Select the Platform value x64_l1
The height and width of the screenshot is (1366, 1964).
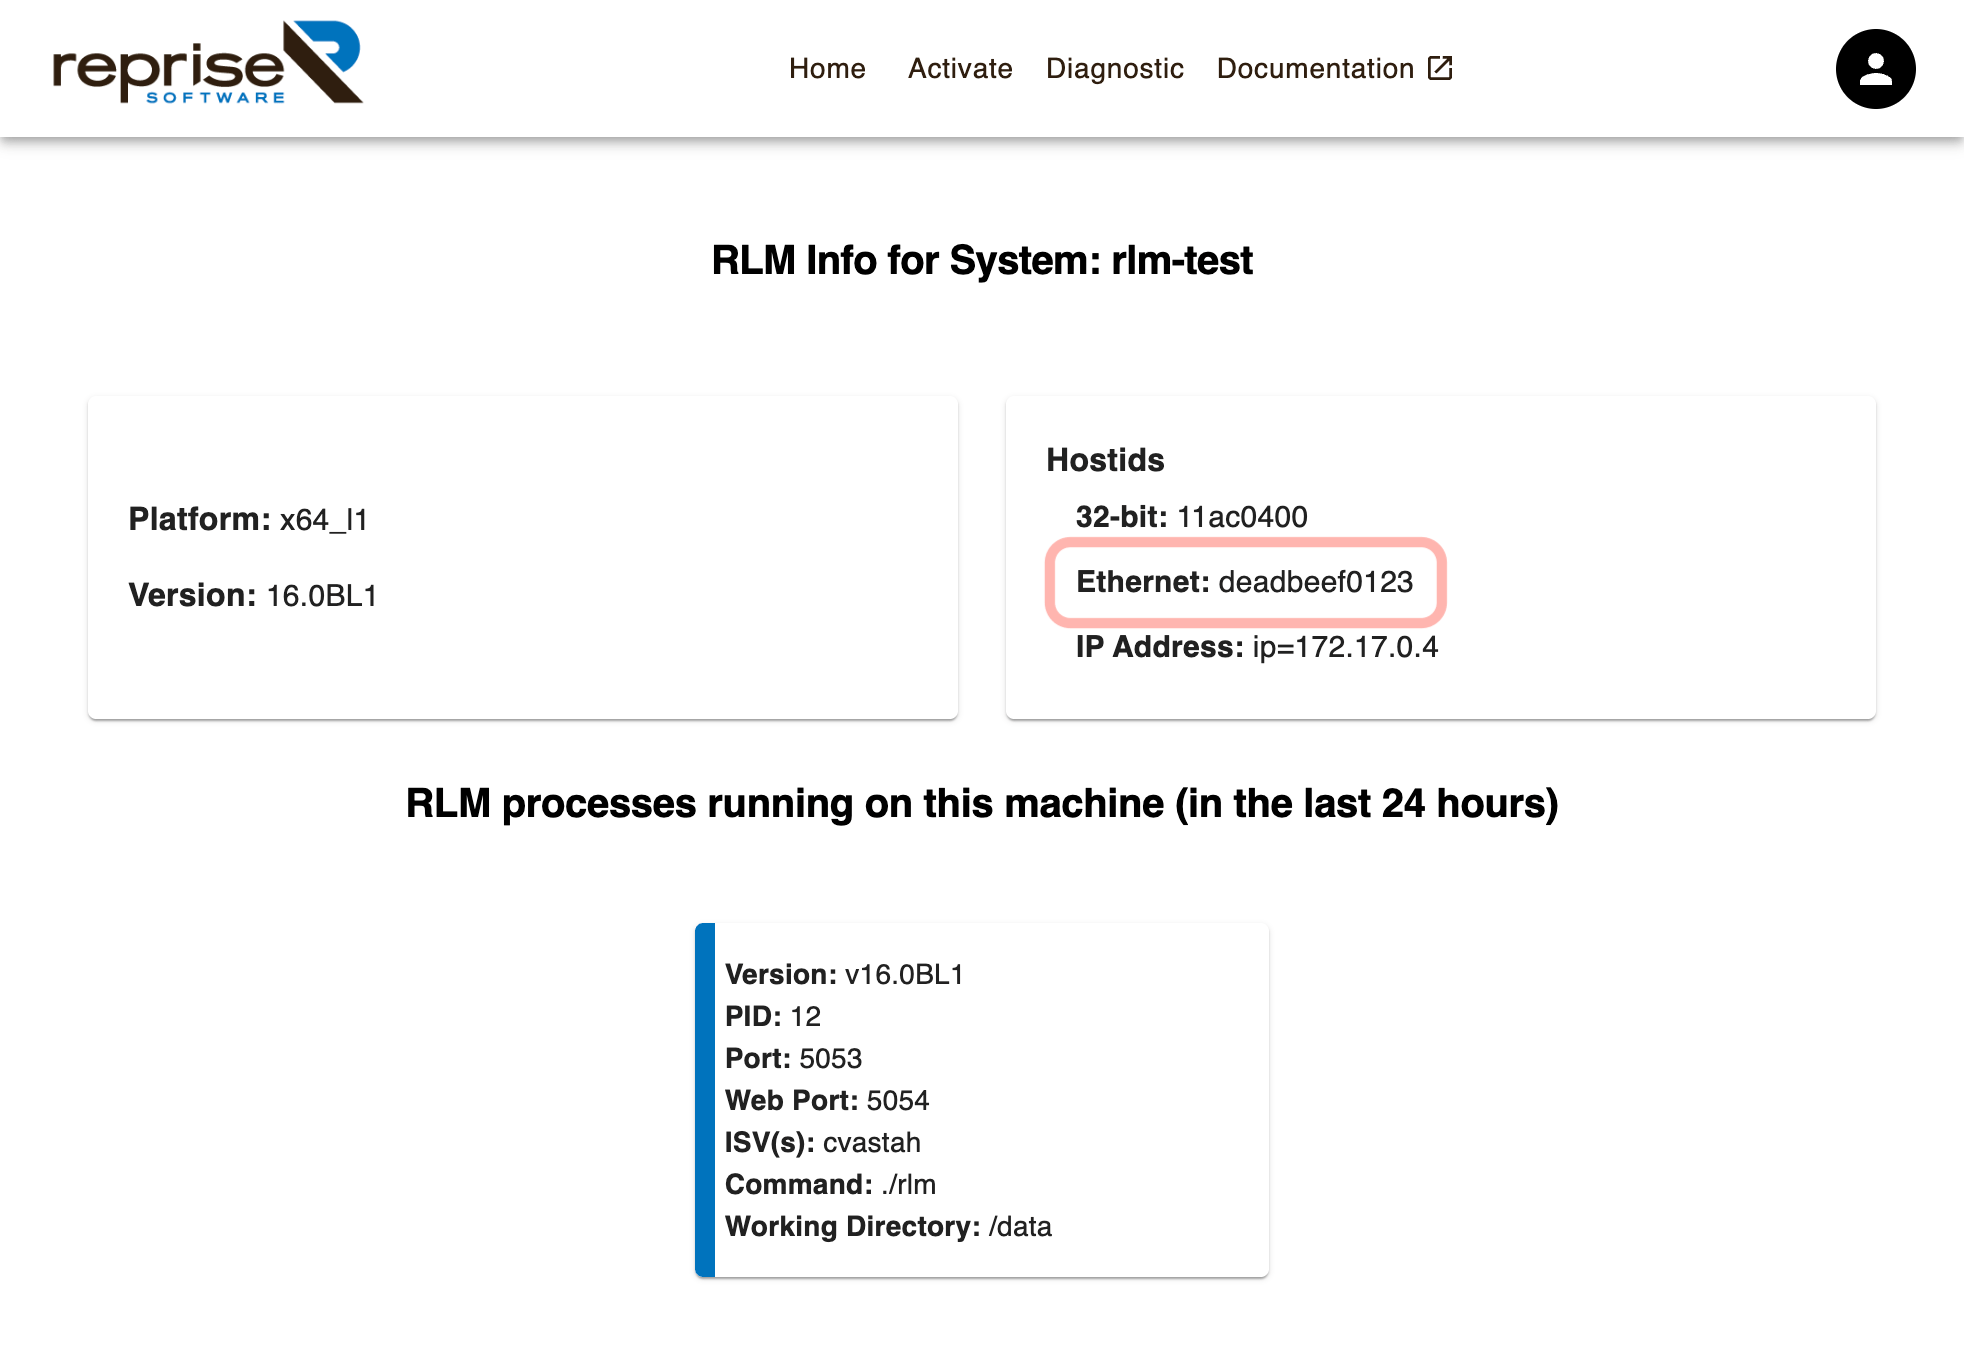tap(324, 520)
